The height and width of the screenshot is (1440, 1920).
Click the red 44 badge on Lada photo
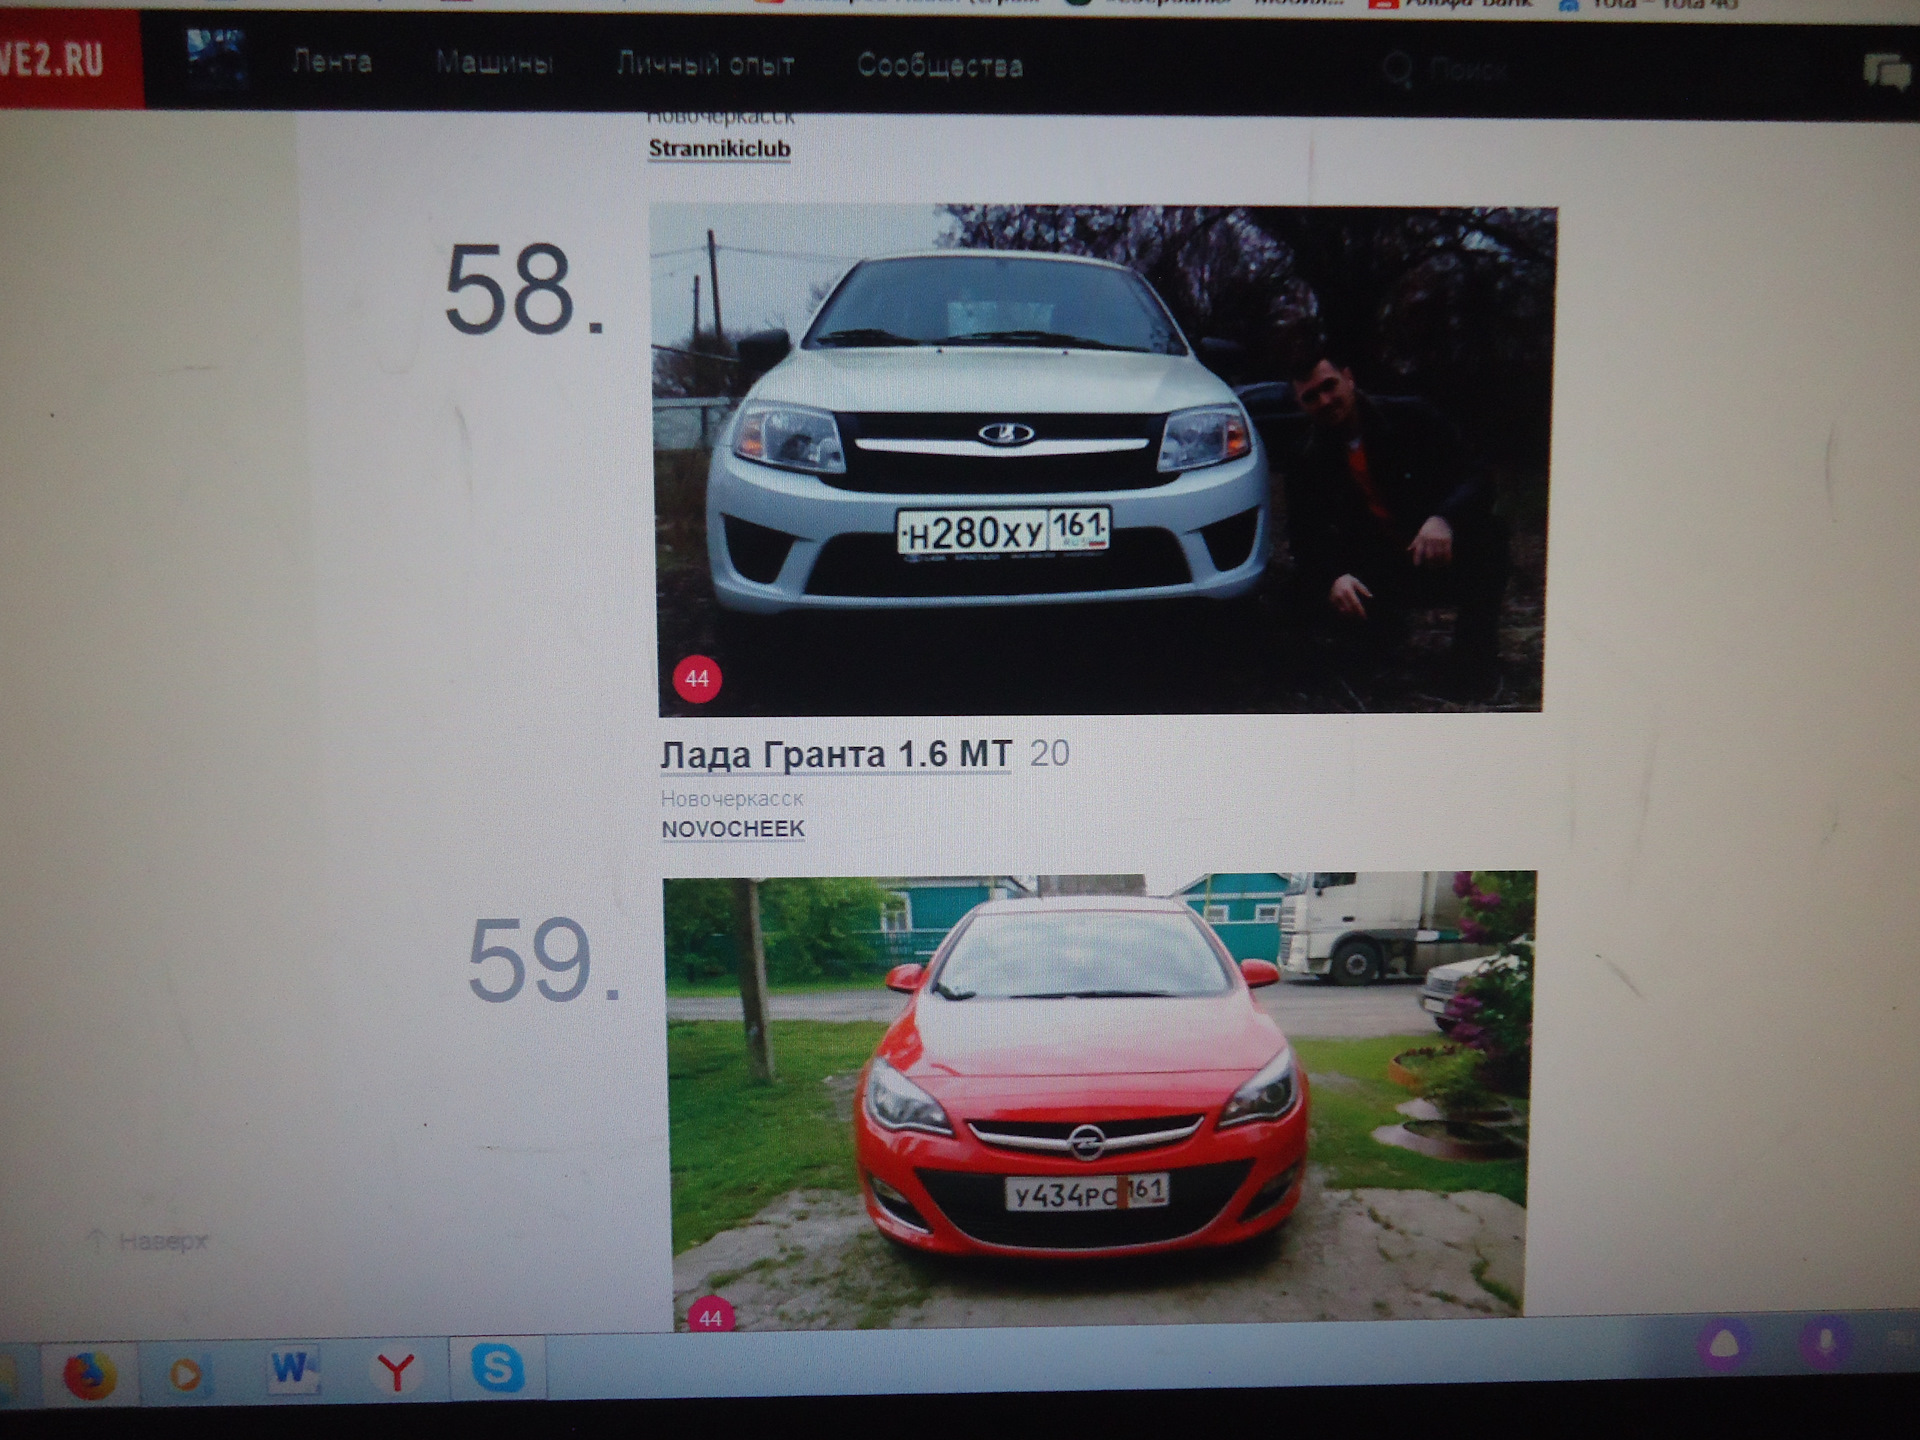pyautogui.click(x=697, y=679)
